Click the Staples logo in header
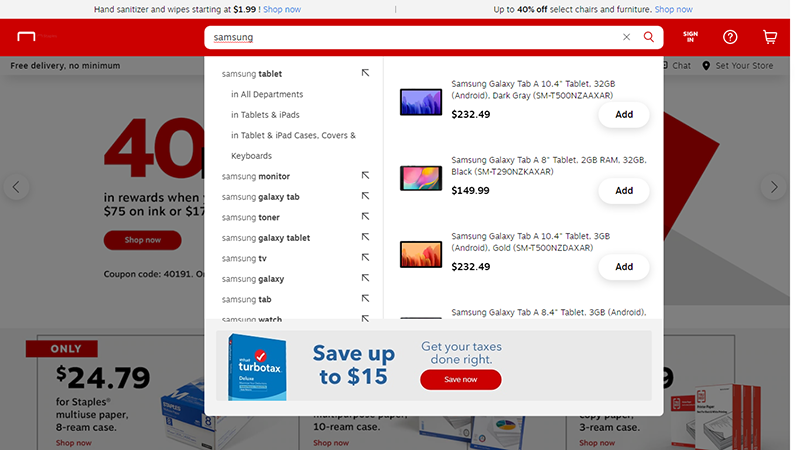Screen dimensions: 800x450 27,37
